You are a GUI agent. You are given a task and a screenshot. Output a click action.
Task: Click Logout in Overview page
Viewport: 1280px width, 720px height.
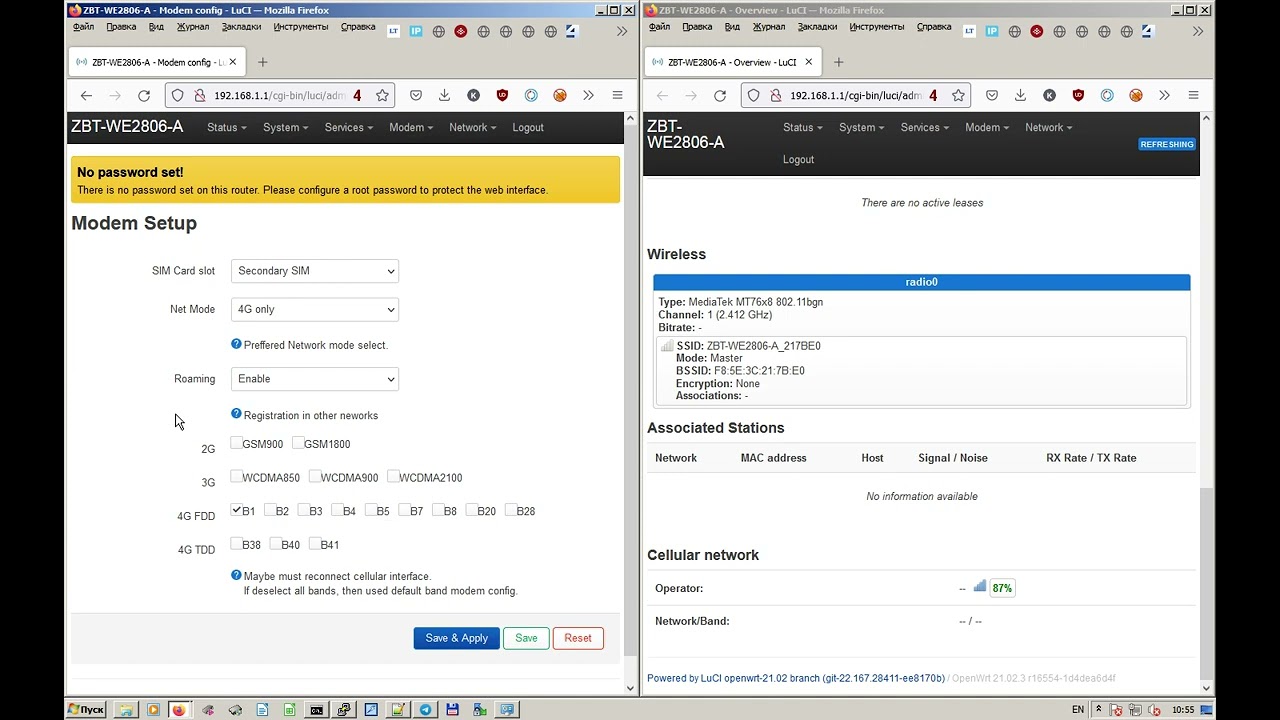tap(798, 159)
